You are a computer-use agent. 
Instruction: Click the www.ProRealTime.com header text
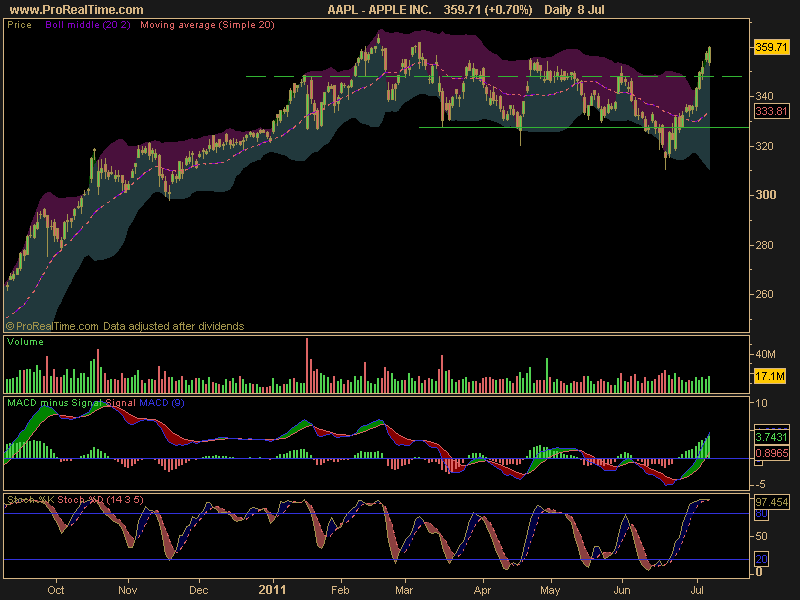[77, 10]
